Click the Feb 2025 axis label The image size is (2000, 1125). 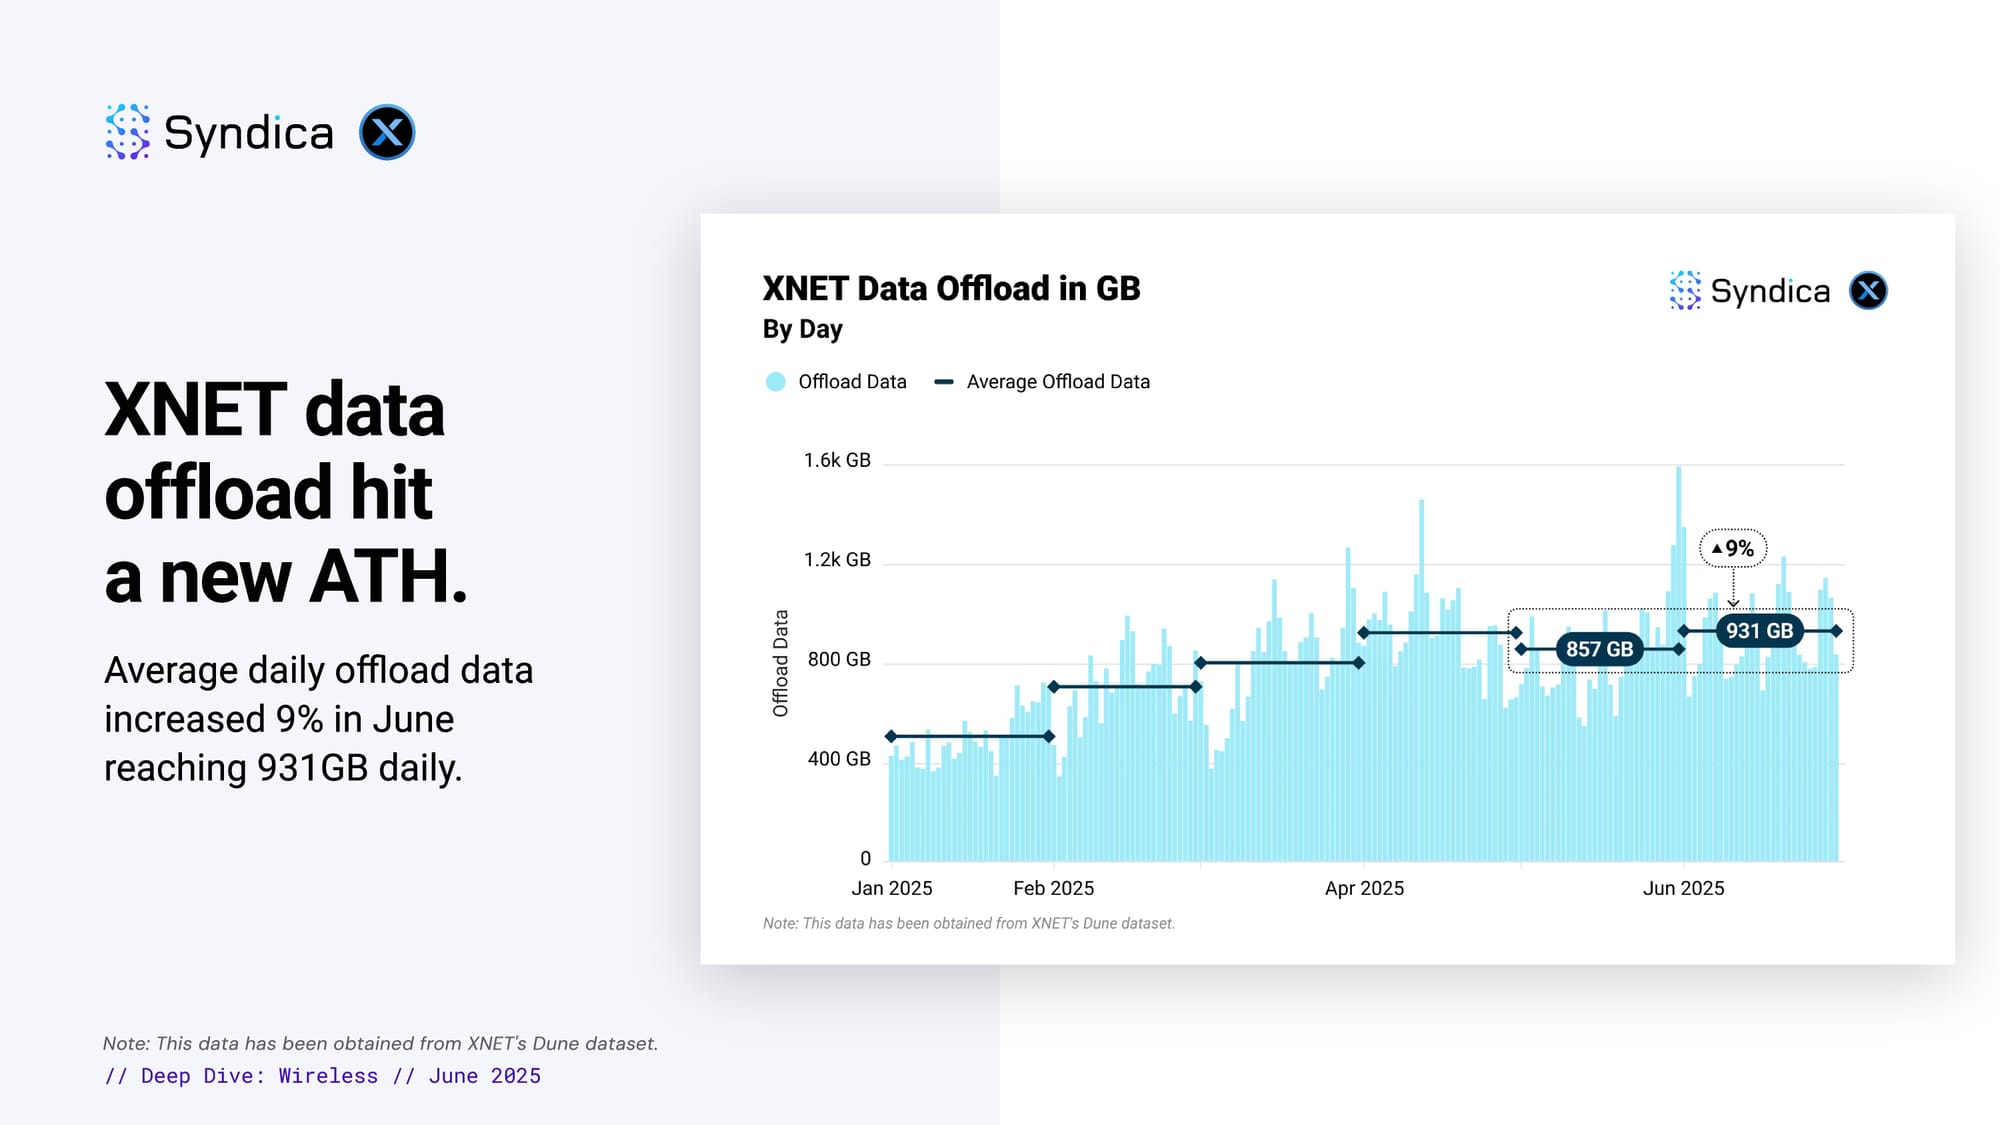pyautogui.click(x=1053, y=888)
